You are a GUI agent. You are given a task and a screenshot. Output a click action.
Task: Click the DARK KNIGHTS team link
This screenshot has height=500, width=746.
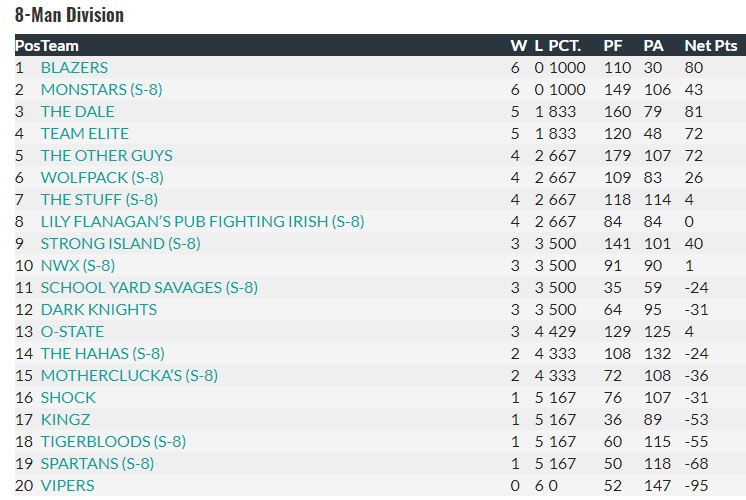point(98,309)
